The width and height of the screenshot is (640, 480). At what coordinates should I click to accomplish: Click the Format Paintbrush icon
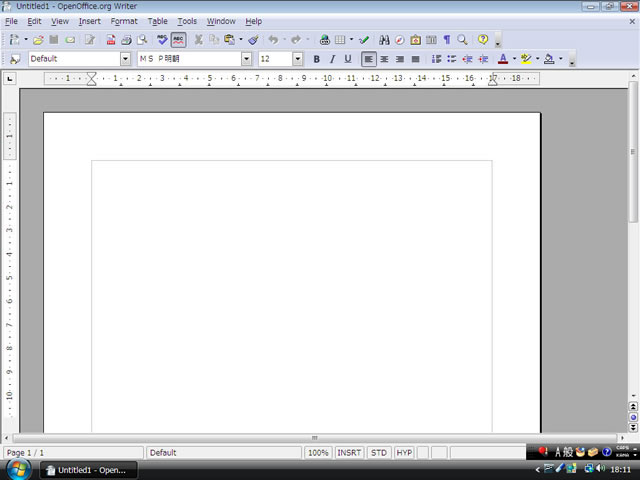click(x=253, y=40)
